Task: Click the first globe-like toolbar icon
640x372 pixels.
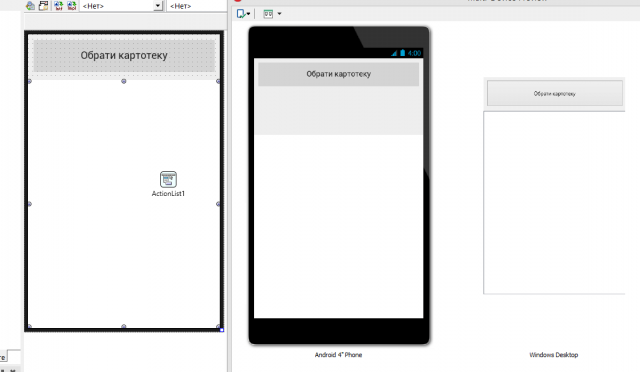Action: tap(30, 6)
